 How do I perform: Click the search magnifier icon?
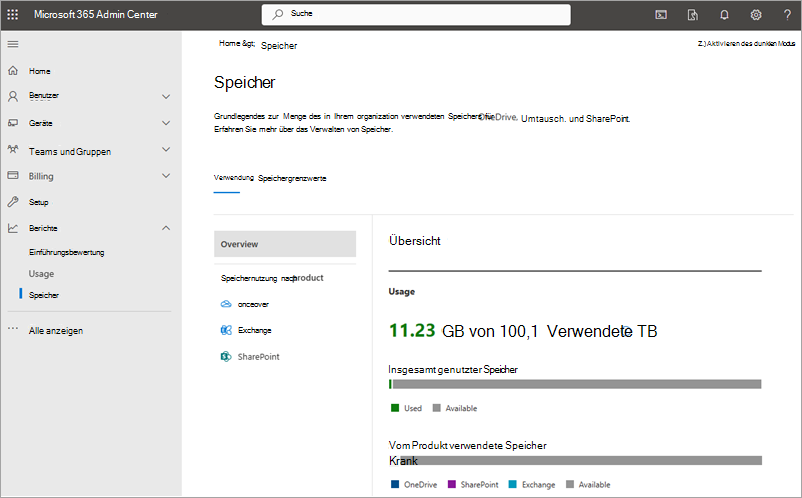(x=278, y=14)
